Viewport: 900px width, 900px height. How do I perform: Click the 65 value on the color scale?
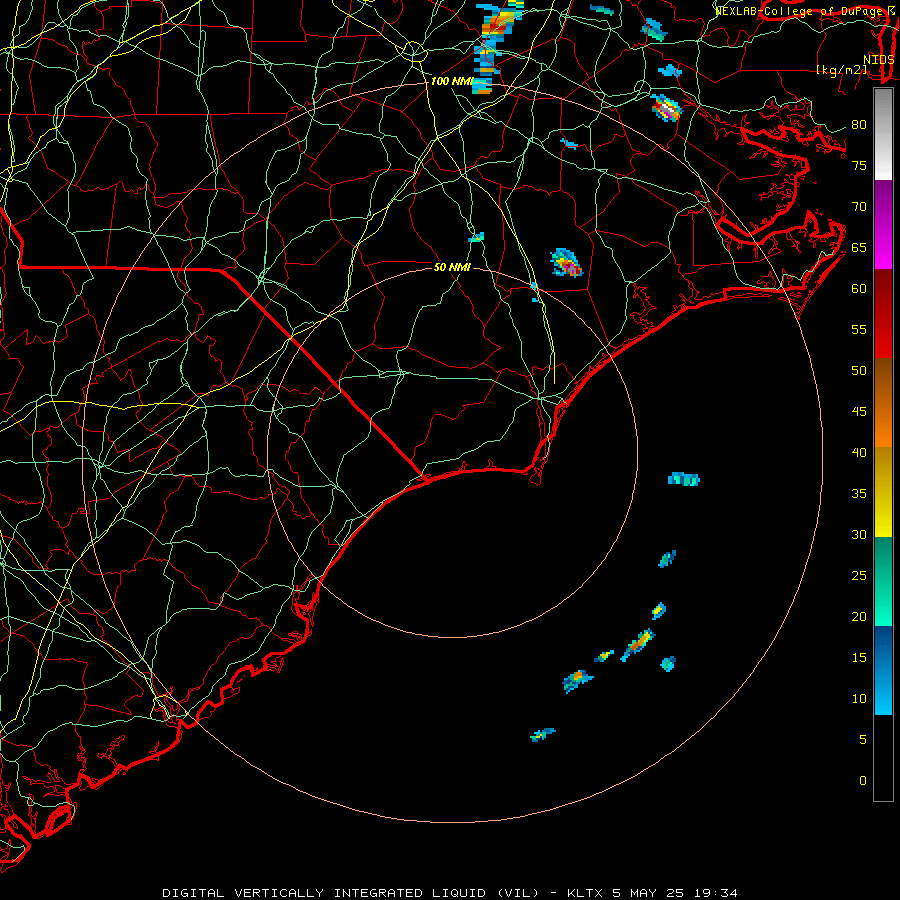[x=859, y=247]
